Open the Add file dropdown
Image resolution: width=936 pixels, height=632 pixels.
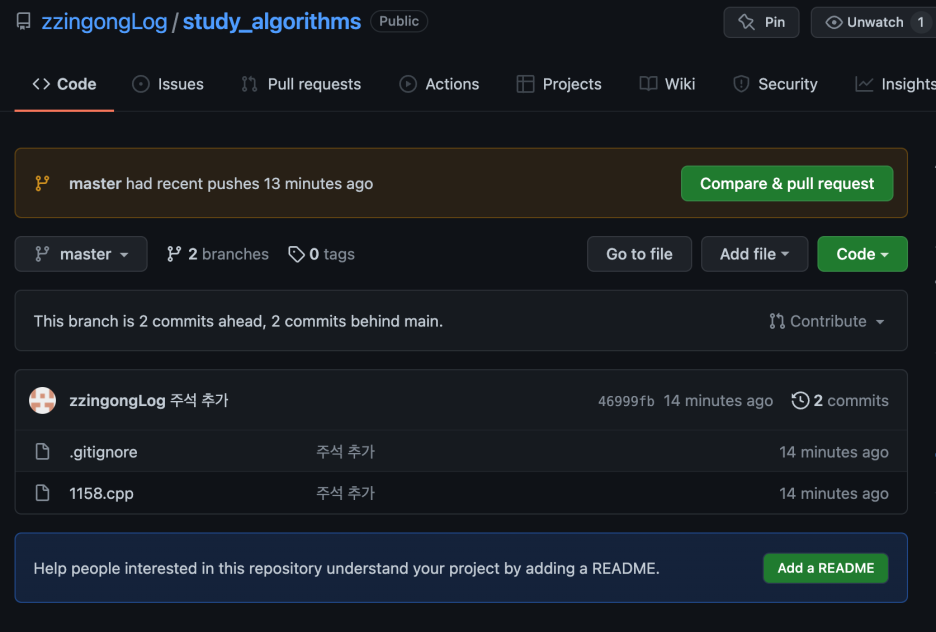point(755,254)
